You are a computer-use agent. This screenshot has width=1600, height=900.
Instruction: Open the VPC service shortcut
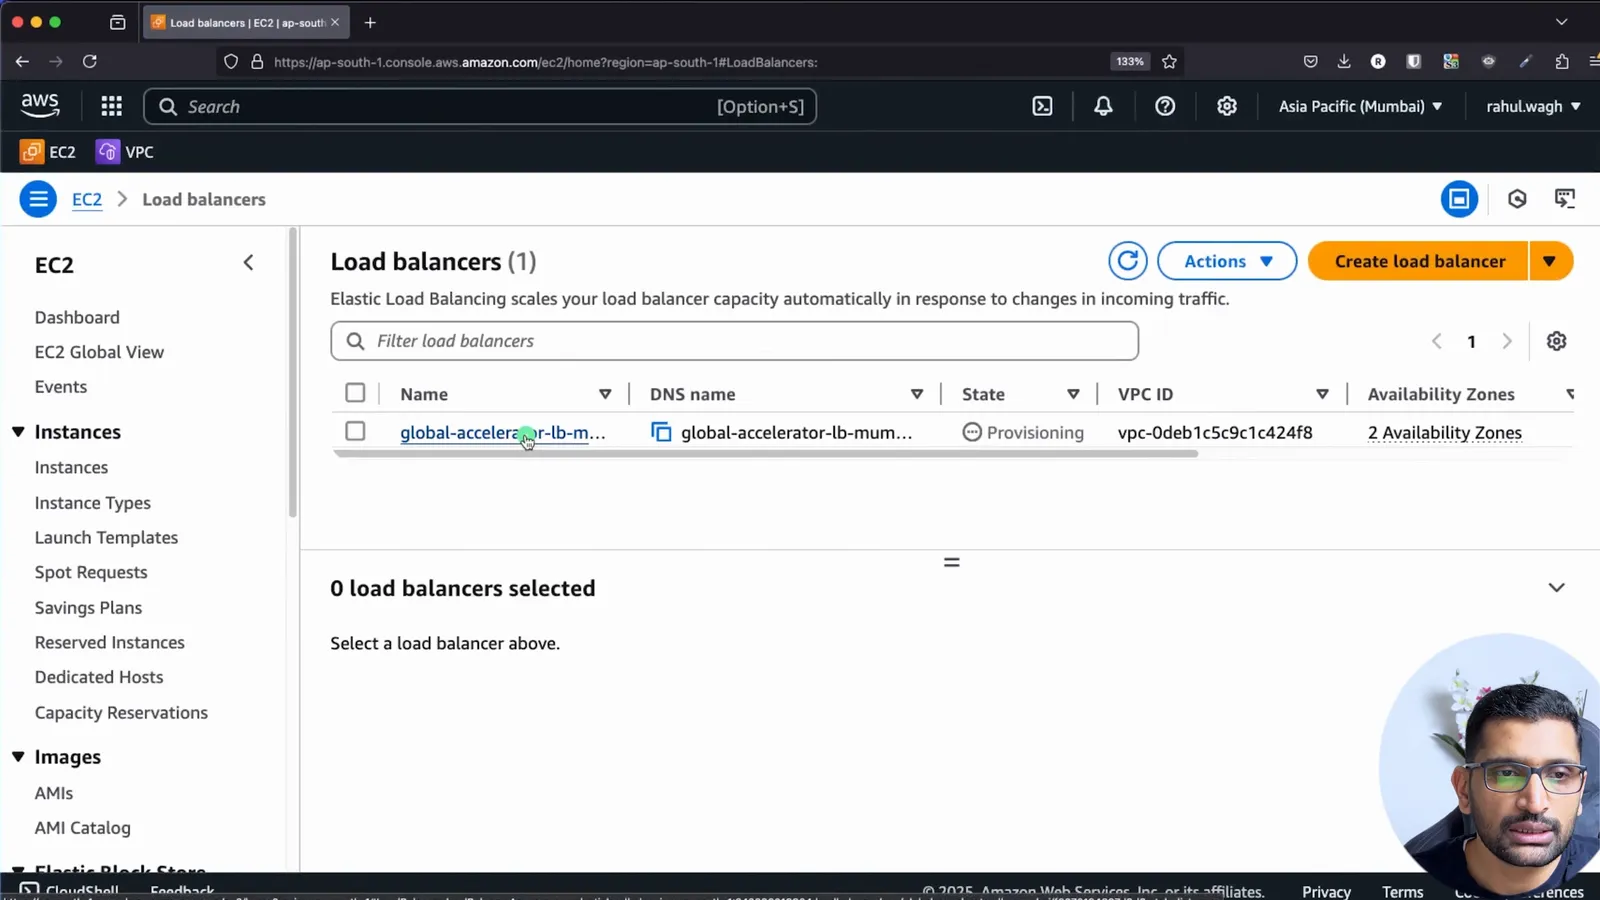pos(125,152)
